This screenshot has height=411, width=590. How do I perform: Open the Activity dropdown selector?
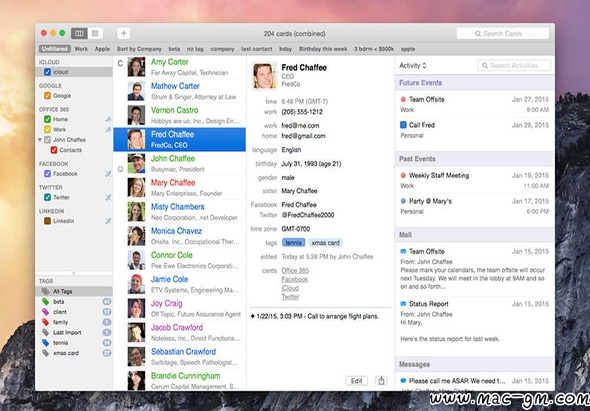pyautogui.click(x=413, y=65)
